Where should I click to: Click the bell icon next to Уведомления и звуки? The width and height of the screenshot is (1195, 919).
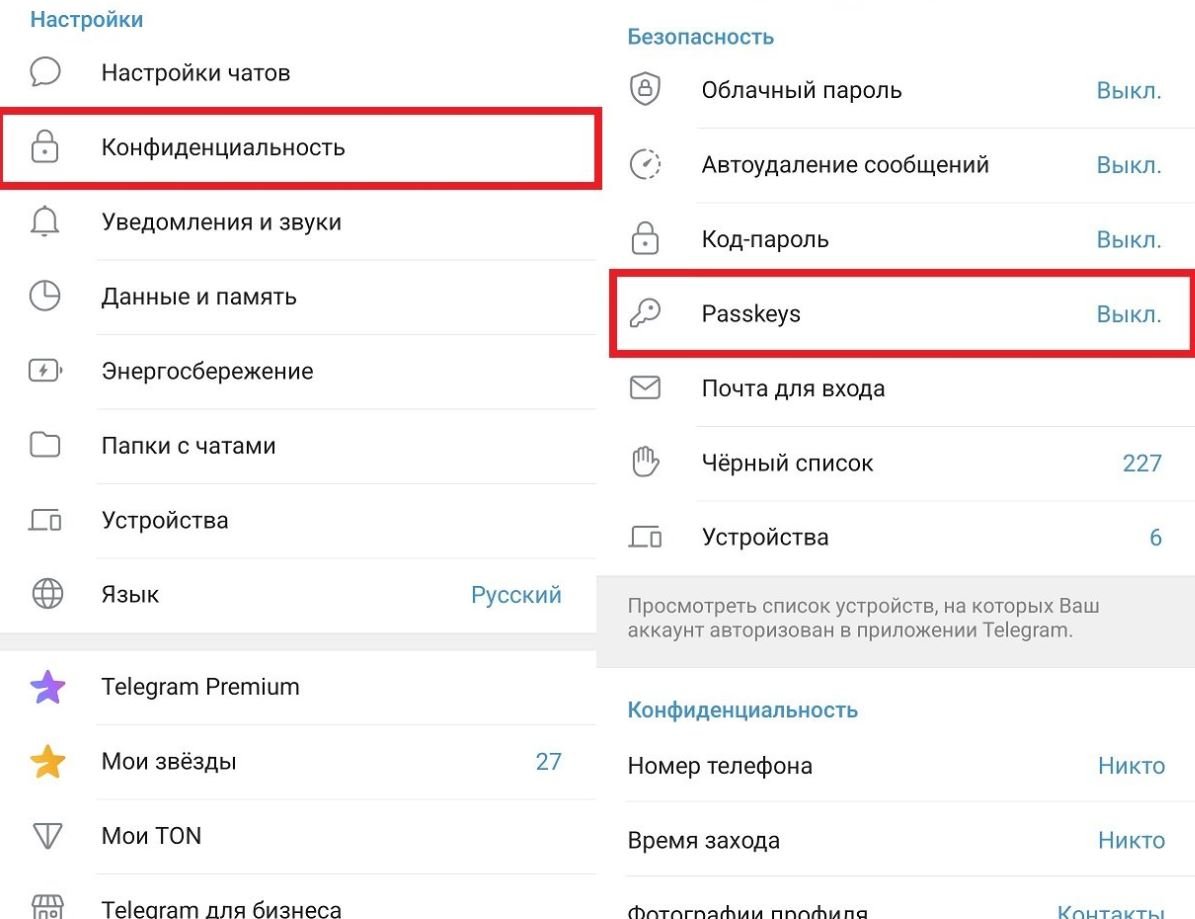(42, 222)
